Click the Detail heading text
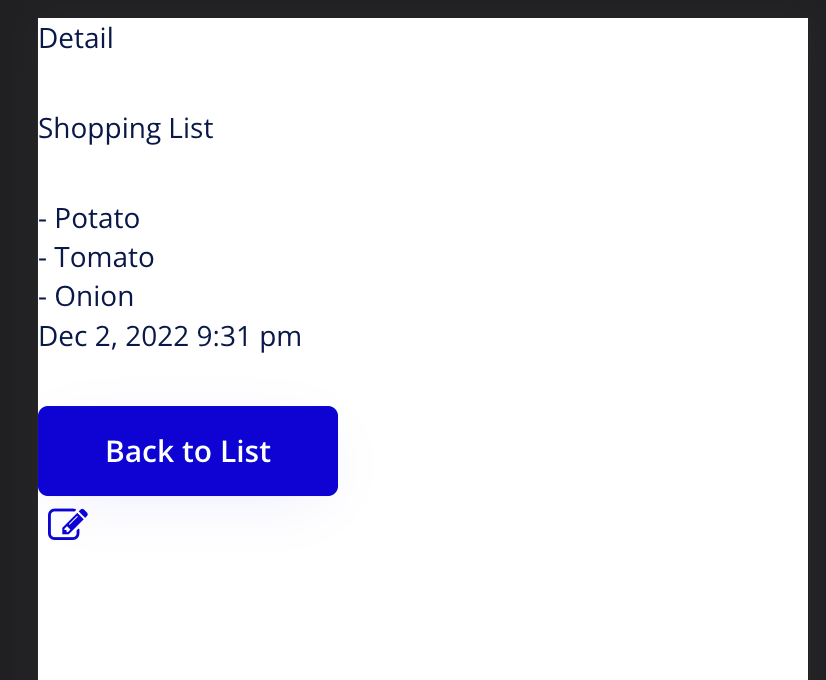This screenshot has width=826, height=680. (x=76, y=39)
